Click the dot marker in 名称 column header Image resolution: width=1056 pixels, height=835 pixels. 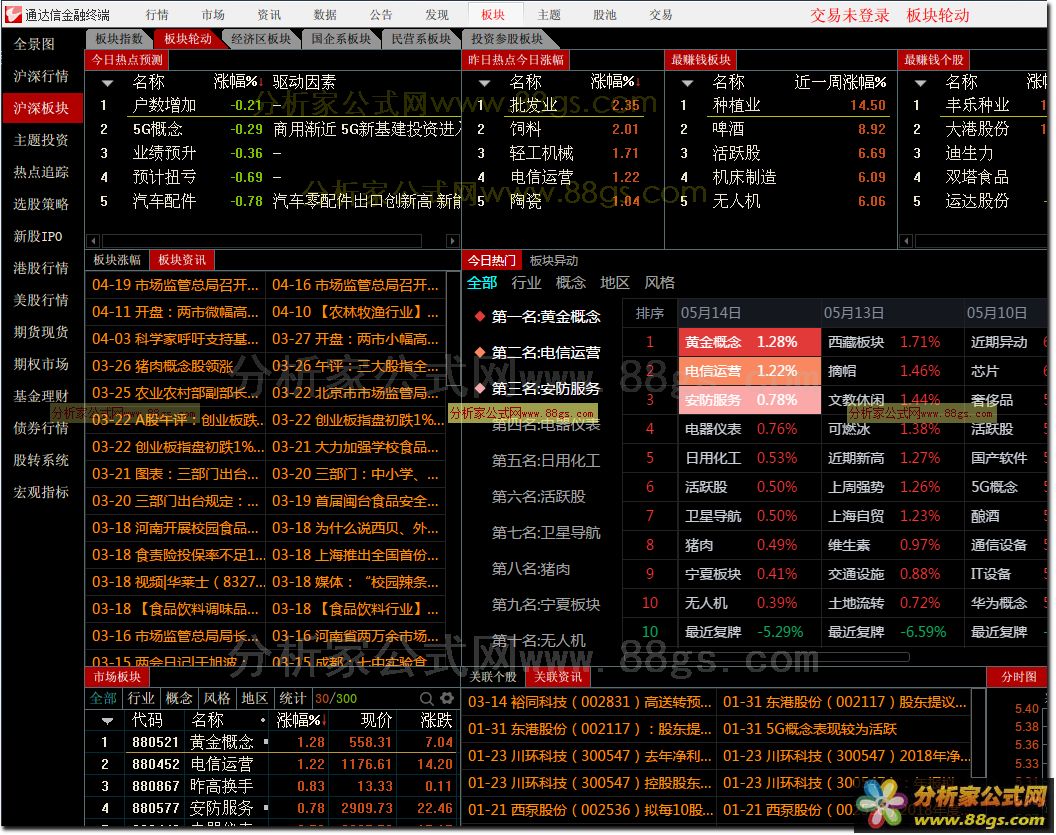click(263, 721)
